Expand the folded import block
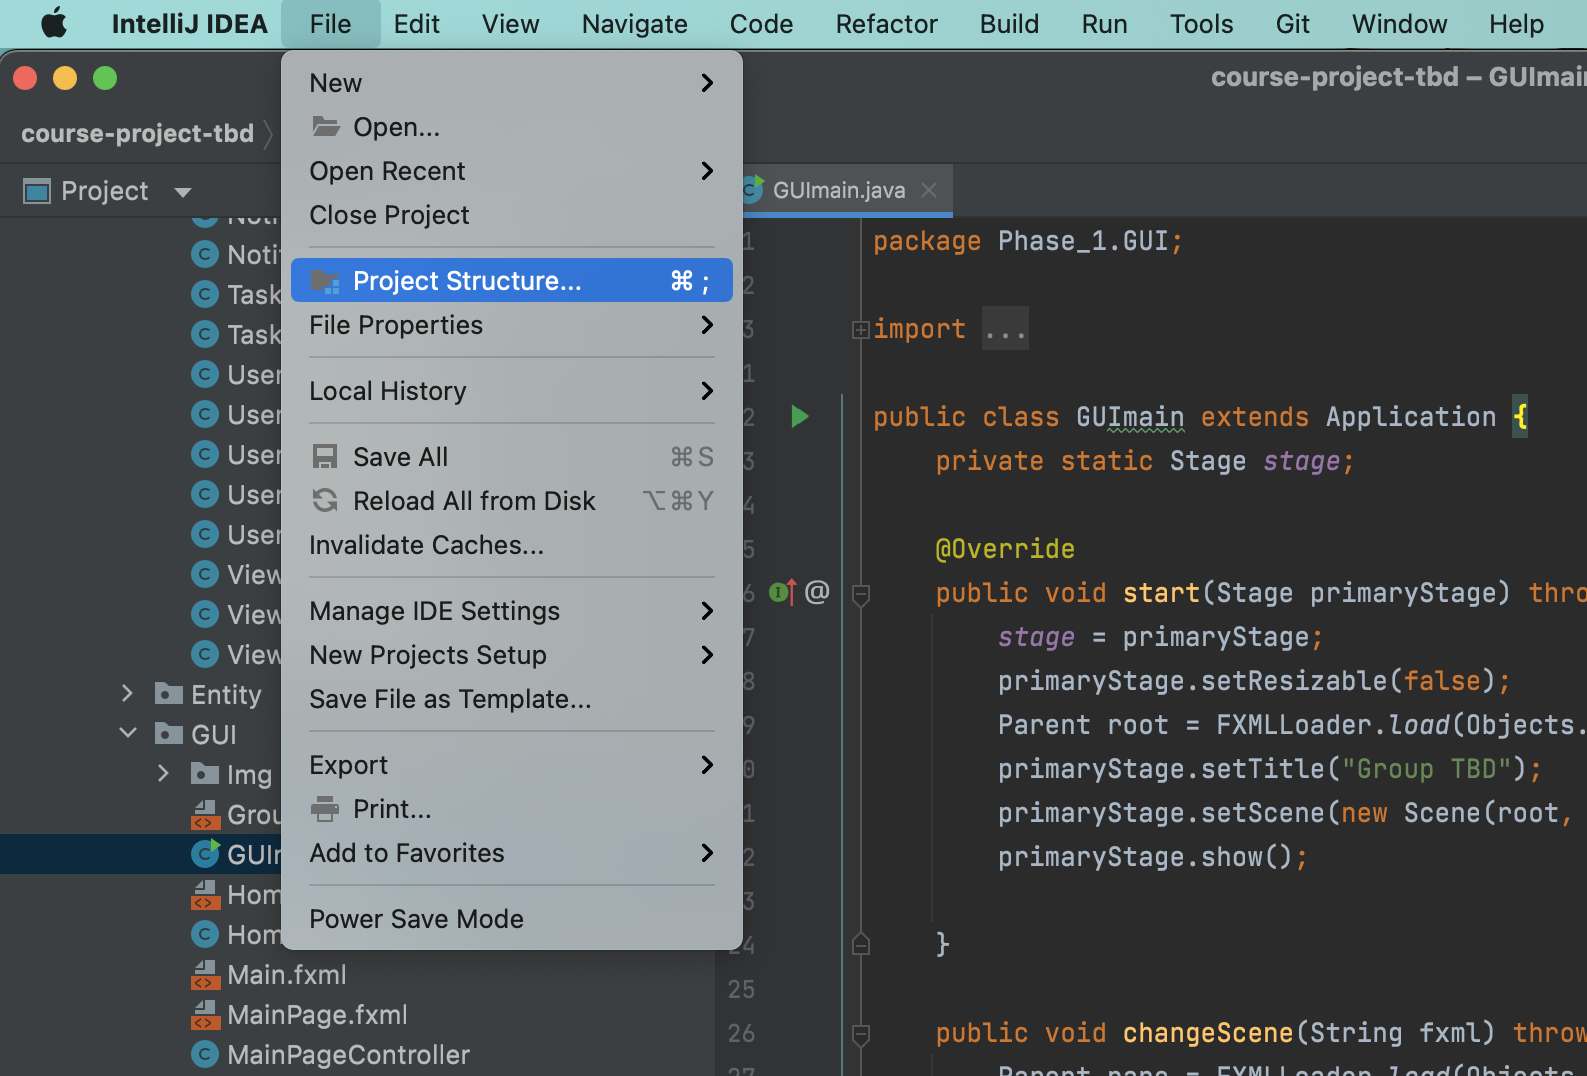 pyautogui.click(x=860, y=329)
